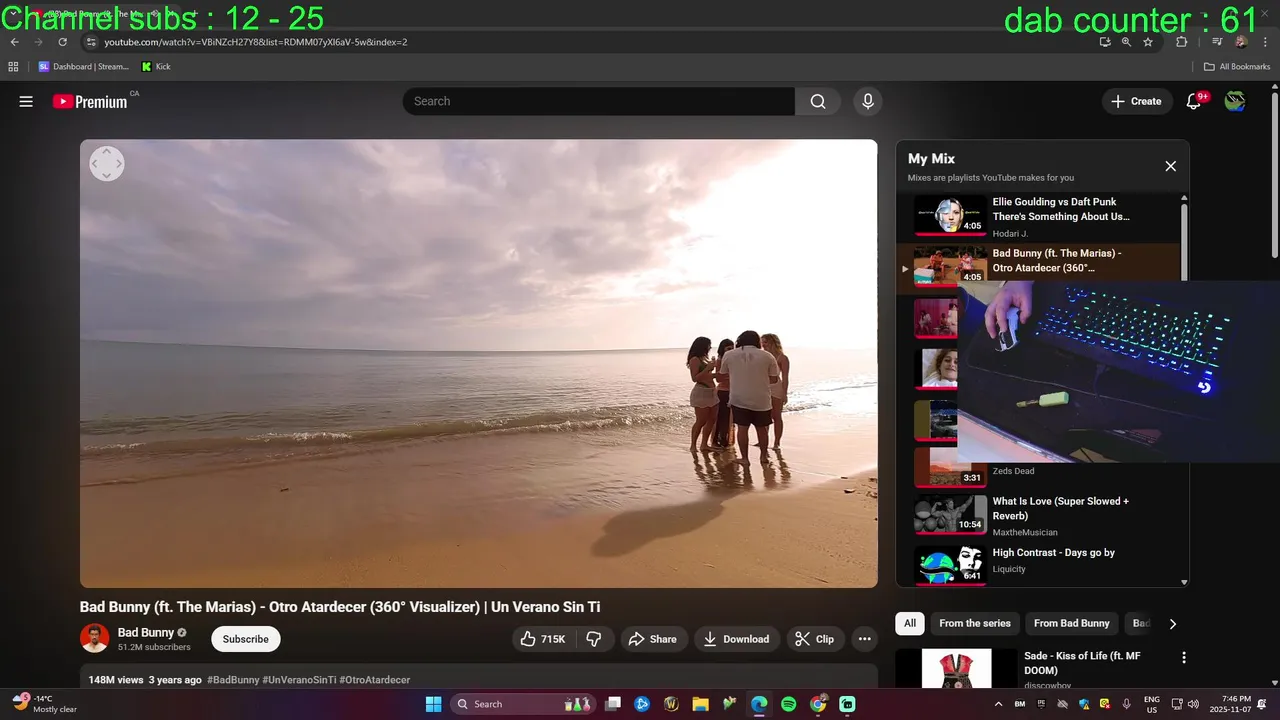The height and width of the screenshot is (720, 1280).
Task: Open the apps grid in bookmarks bar
Action: 13,67
